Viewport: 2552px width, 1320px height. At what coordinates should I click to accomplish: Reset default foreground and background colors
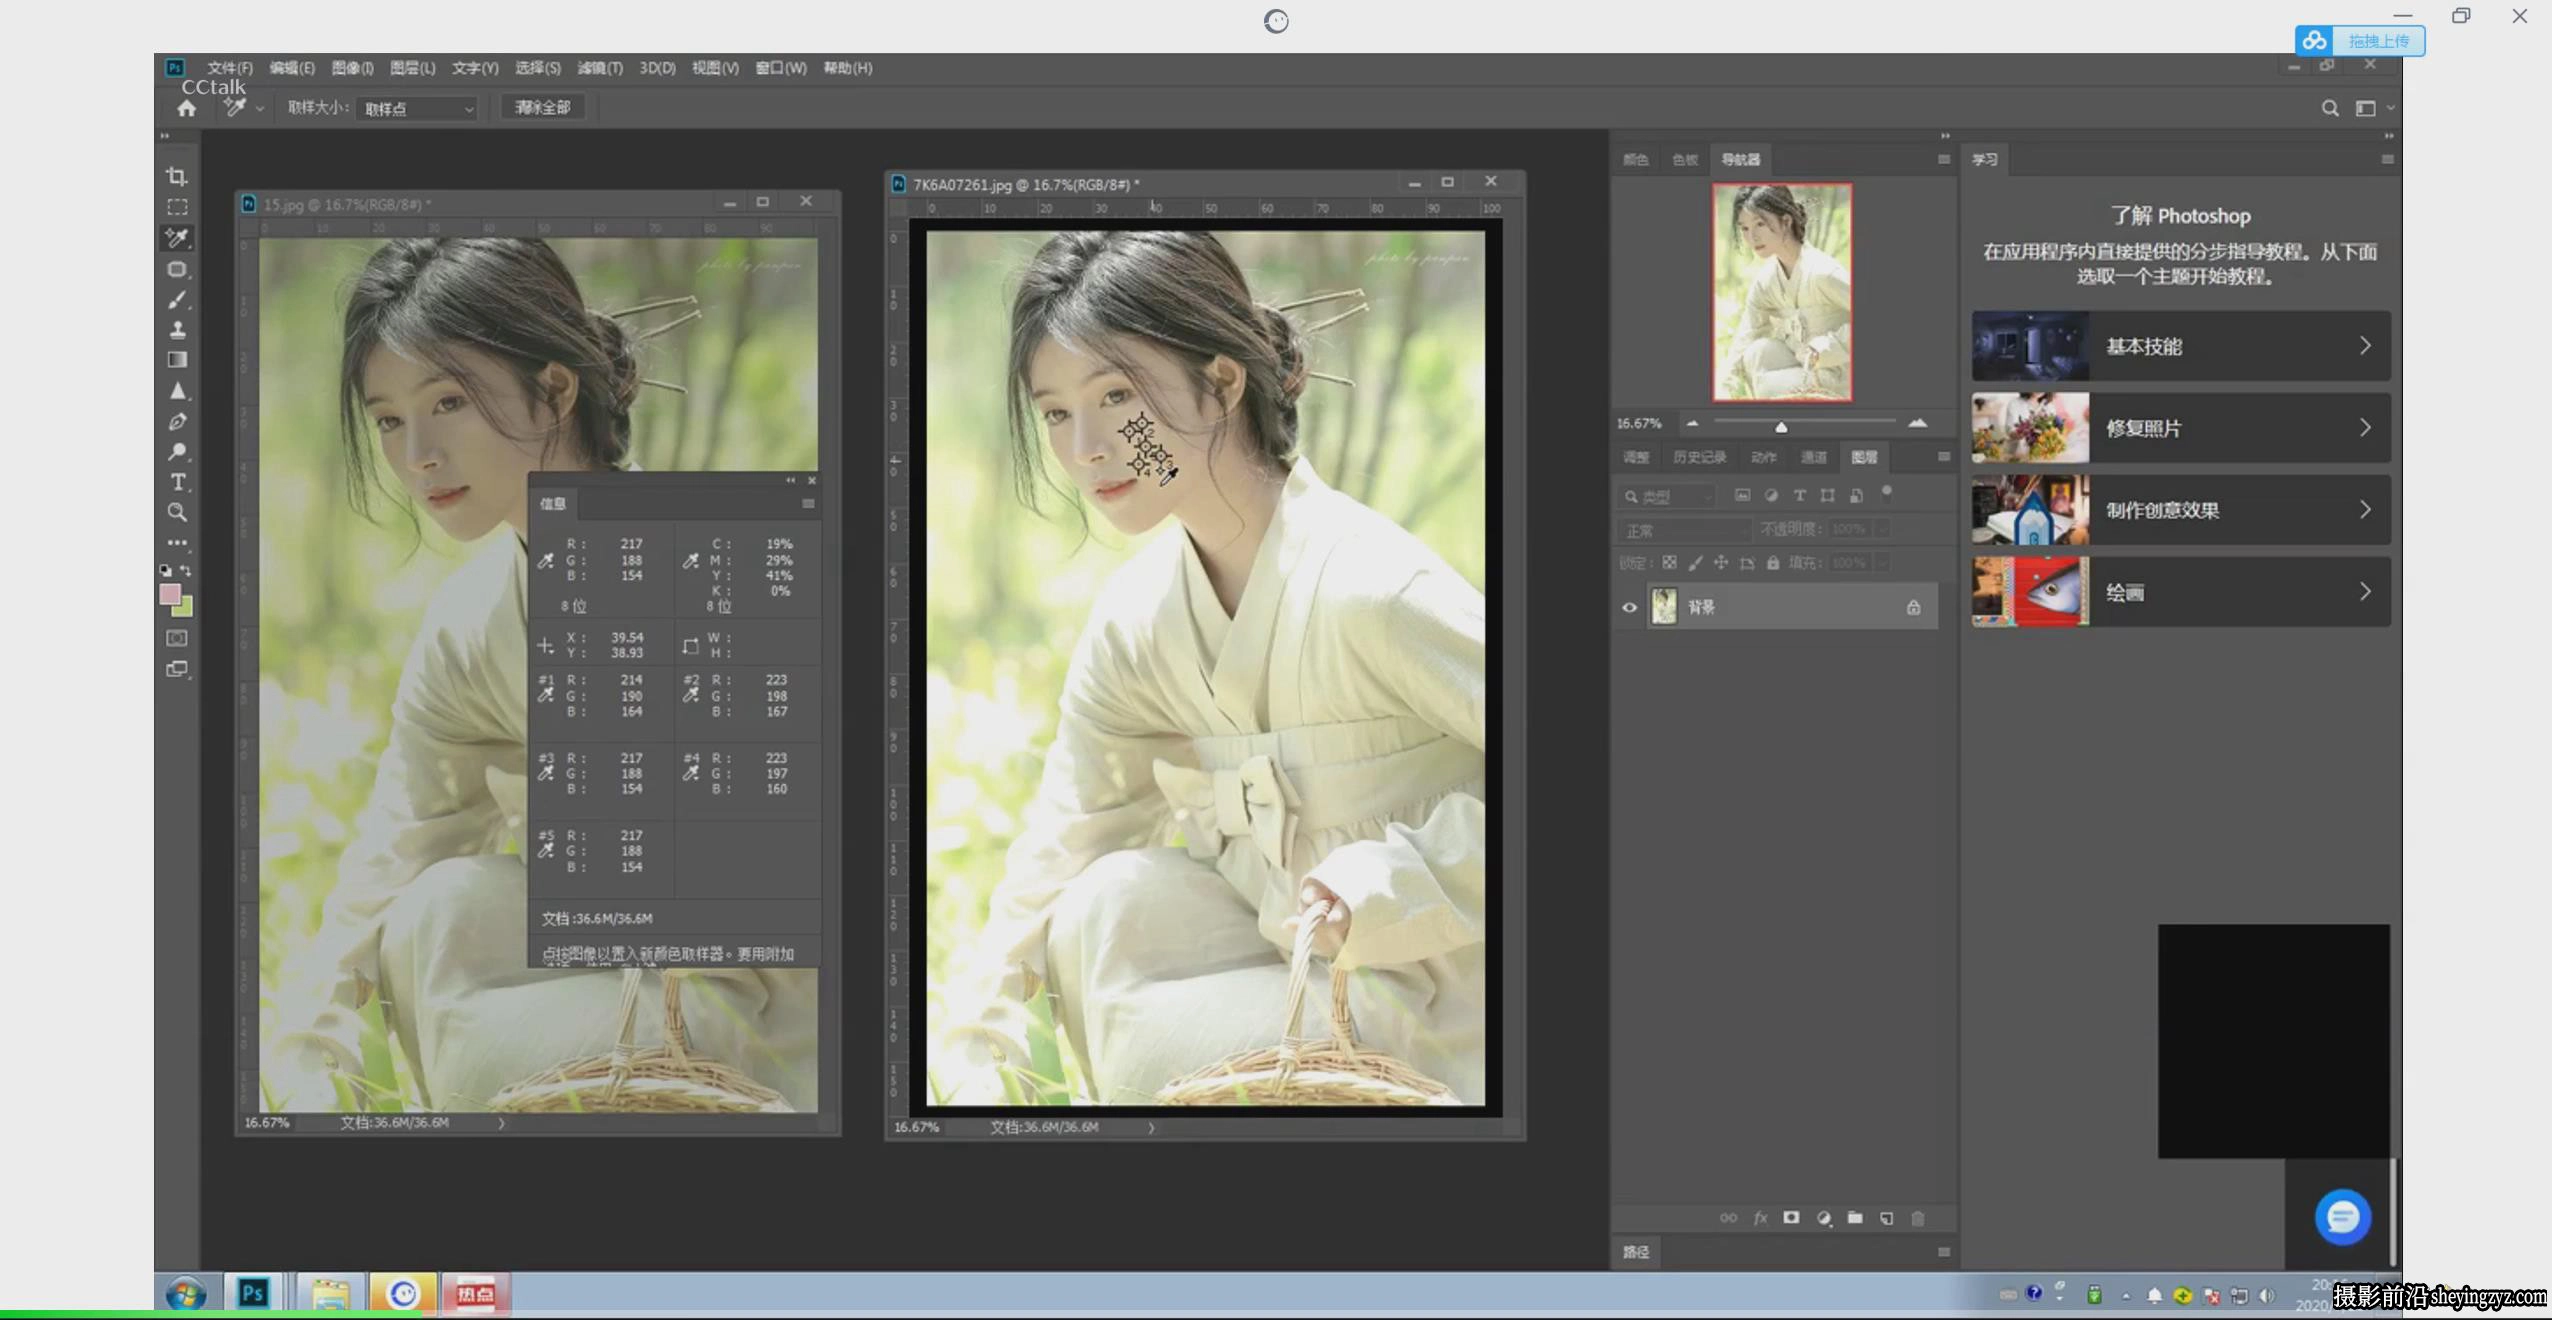pyautogui.click(x=165, y=570)
